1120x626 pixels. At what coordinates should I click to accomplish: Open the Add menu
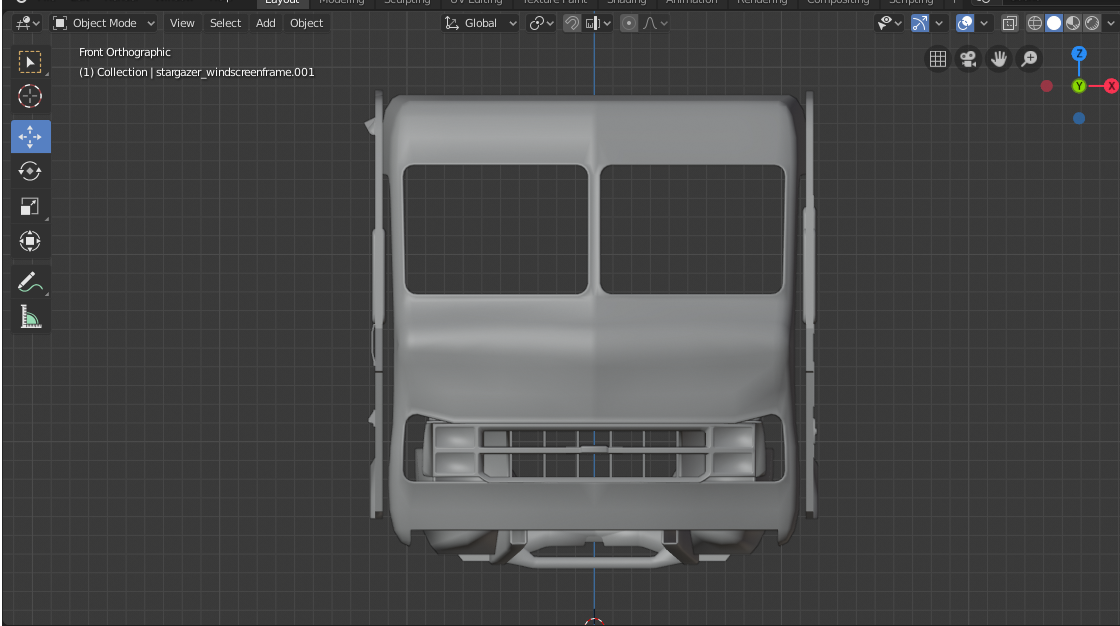click(265, 23)
